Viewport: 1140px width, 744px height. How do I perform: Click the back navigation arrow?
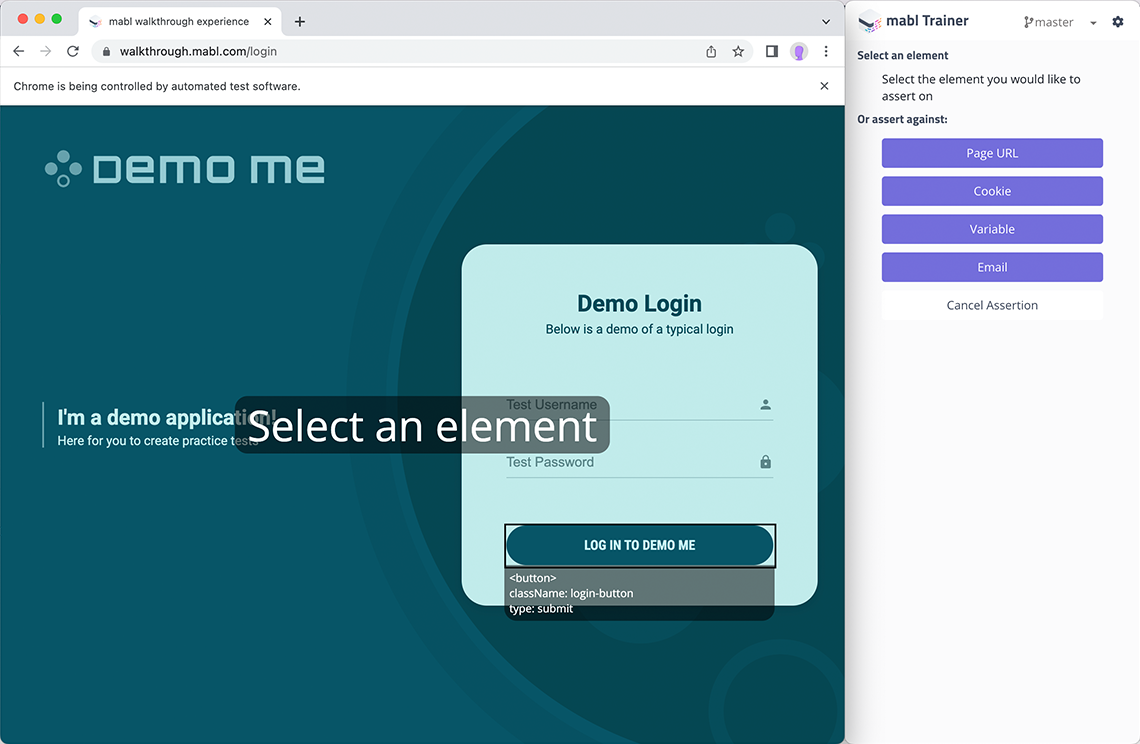click(x=18, y=51)
